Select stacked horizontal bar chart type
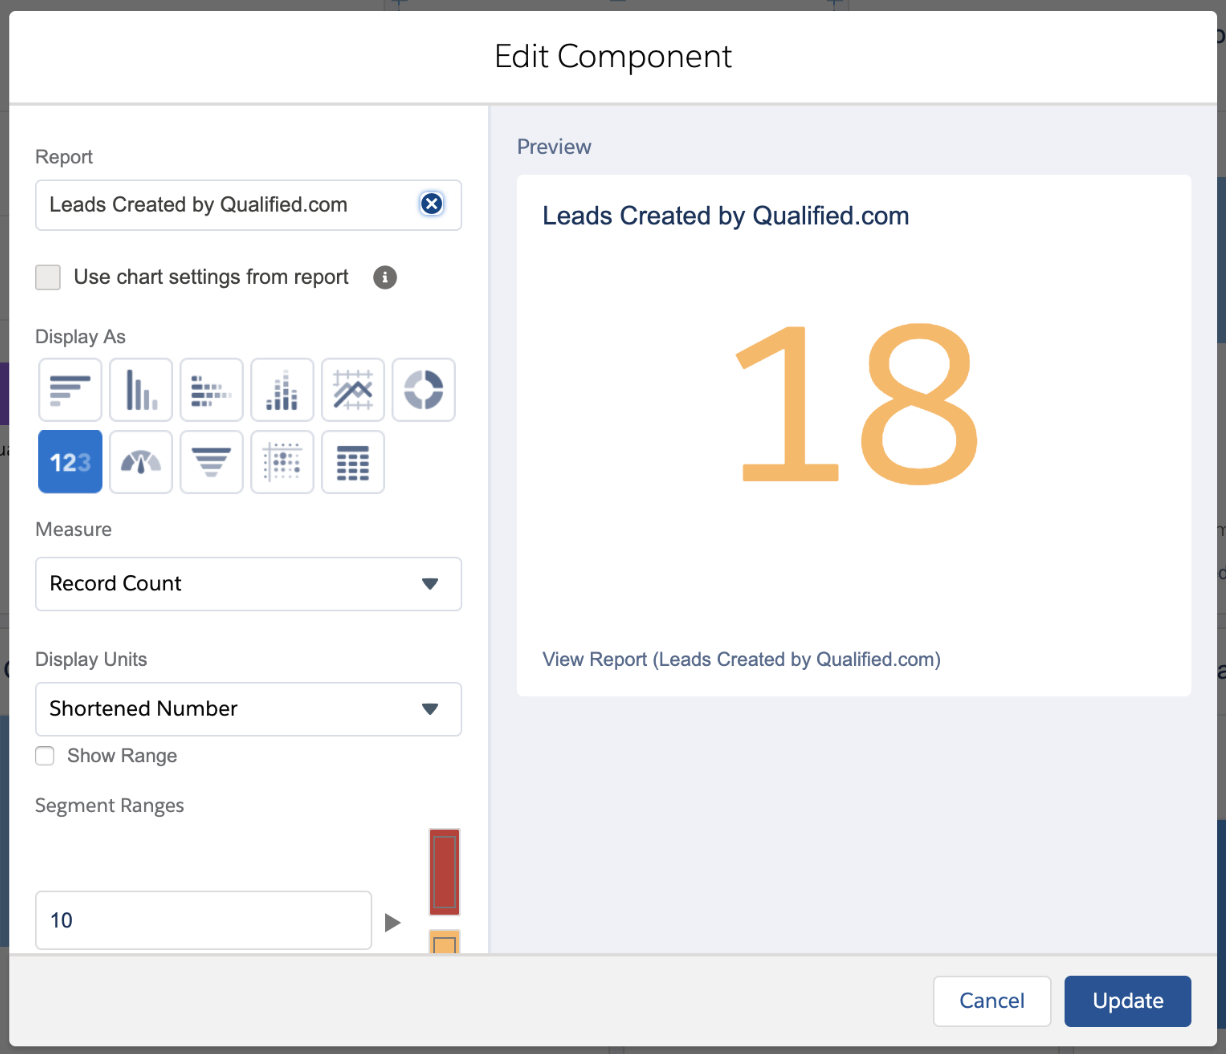Screen dimensions: 1226x1054 point(212,390)
